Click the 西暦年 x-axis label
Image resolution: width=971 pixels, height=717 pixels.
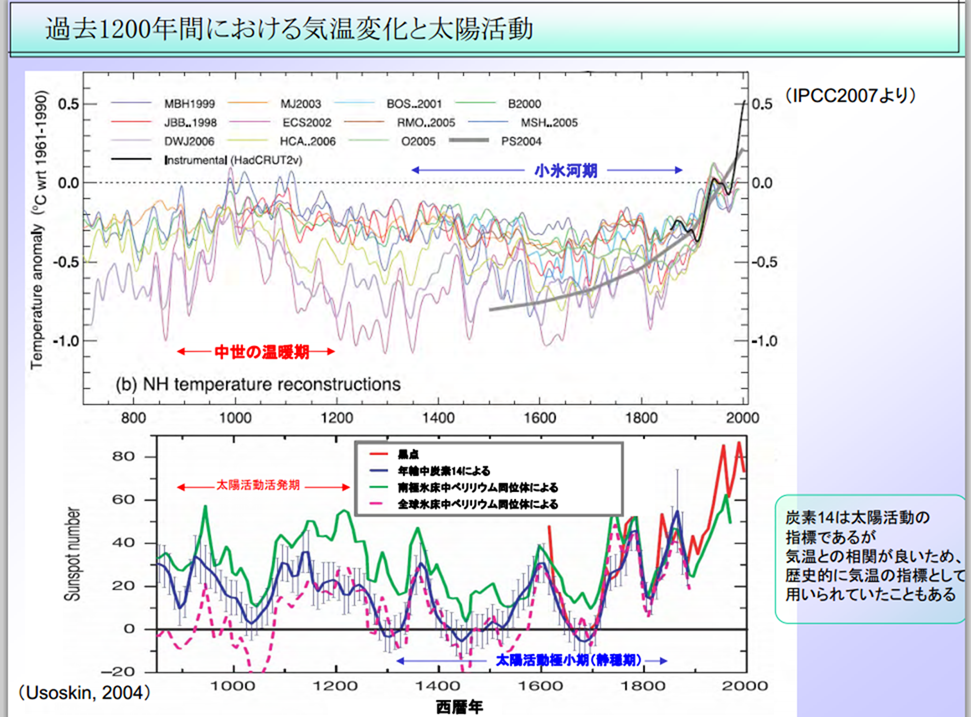459,707
